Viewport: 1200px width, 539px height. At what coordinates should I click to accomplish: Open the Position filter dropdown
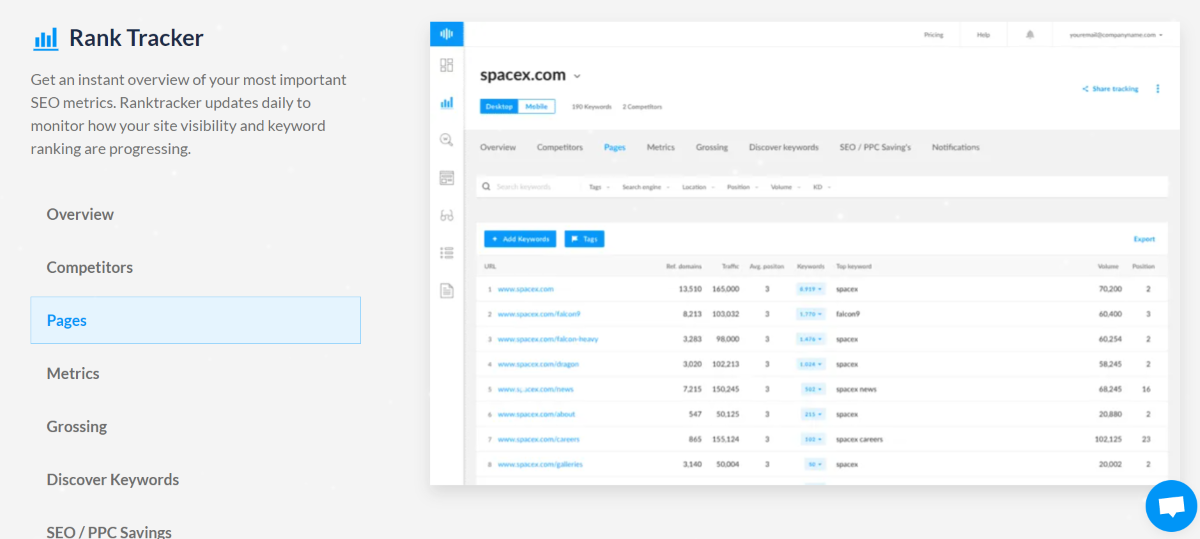(x=742, y=187)
